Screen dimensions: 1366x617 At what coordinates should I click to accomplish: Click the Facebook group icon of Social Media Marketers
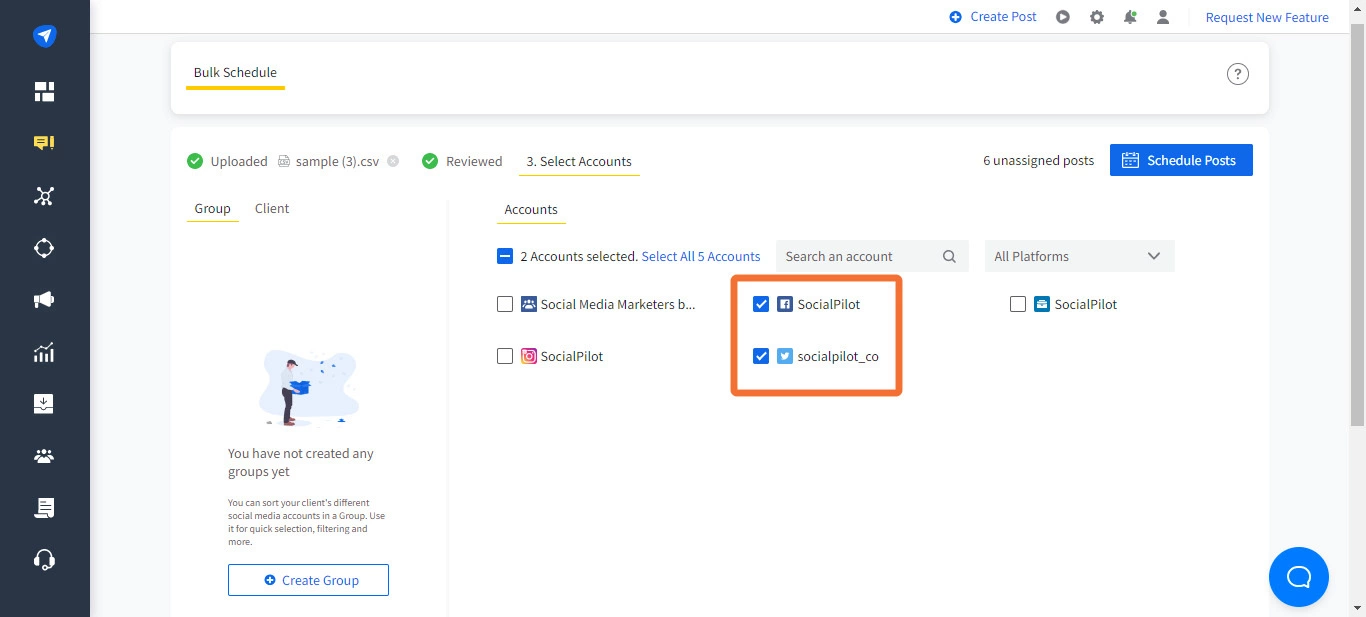pyautogui.click(x=529, y=304)
